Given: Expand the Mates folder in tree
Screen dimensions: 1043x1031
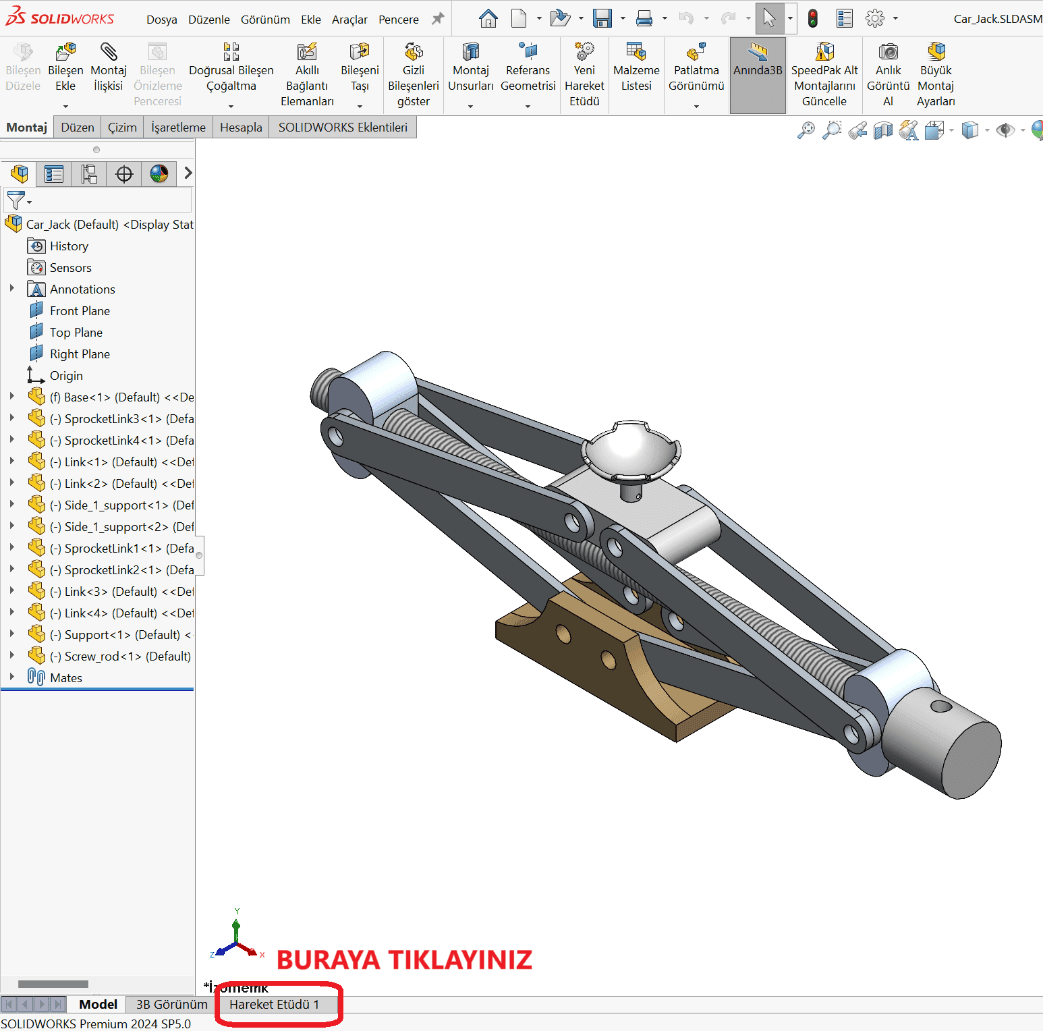Looking at the screenshot, I should click(x=12, y=677).
